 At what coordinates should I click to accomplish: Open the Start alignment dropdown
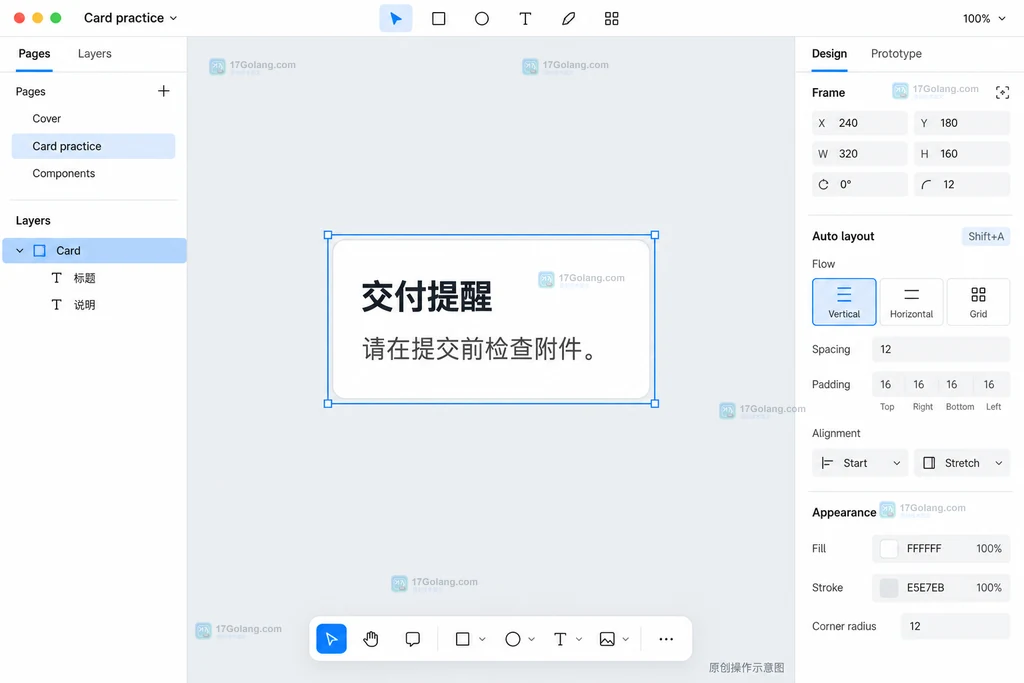859,463
